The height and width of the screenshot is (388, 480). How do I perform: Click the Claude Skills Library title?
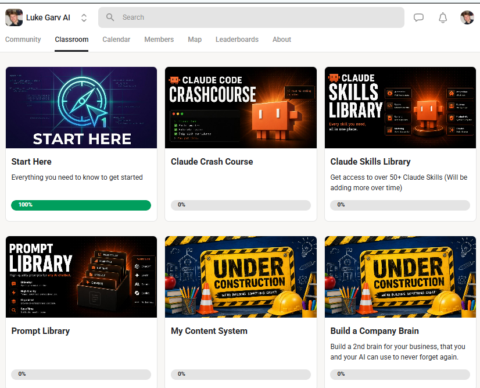(370, 162)
